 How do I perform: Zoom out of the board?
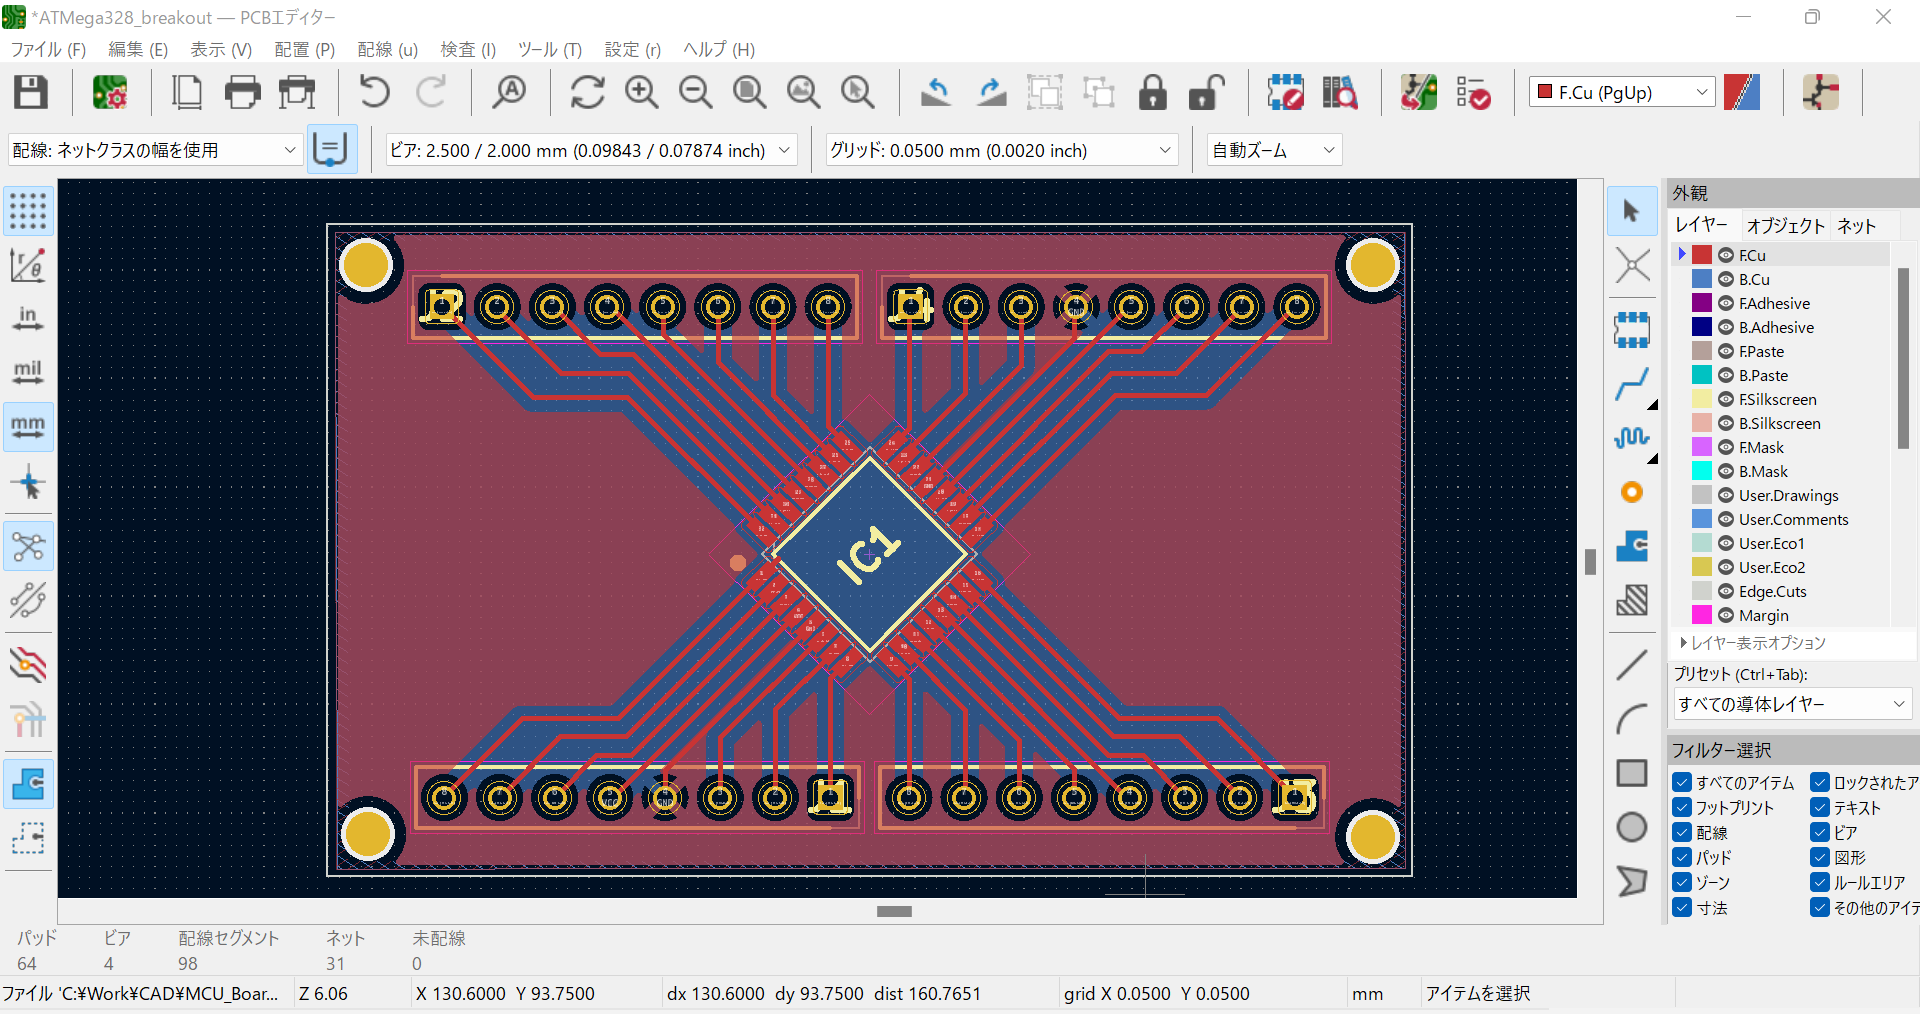coord(695,92)
